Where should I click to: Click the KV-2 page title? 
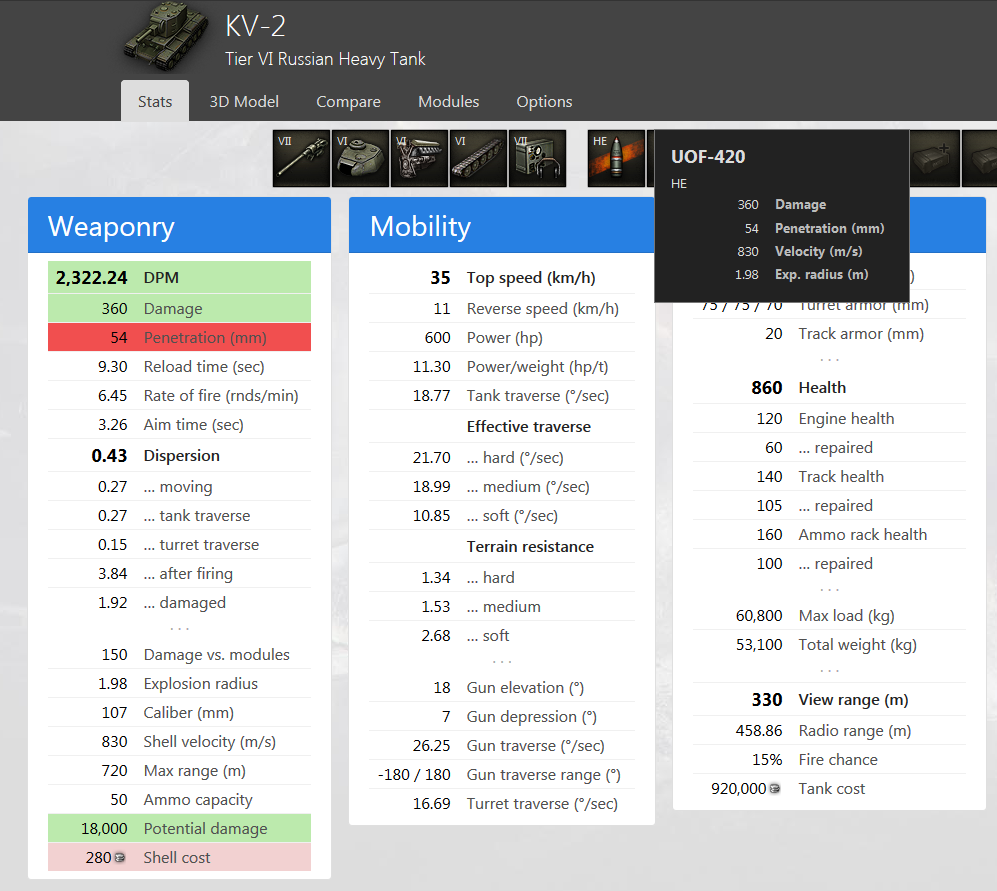click(256, 27)
